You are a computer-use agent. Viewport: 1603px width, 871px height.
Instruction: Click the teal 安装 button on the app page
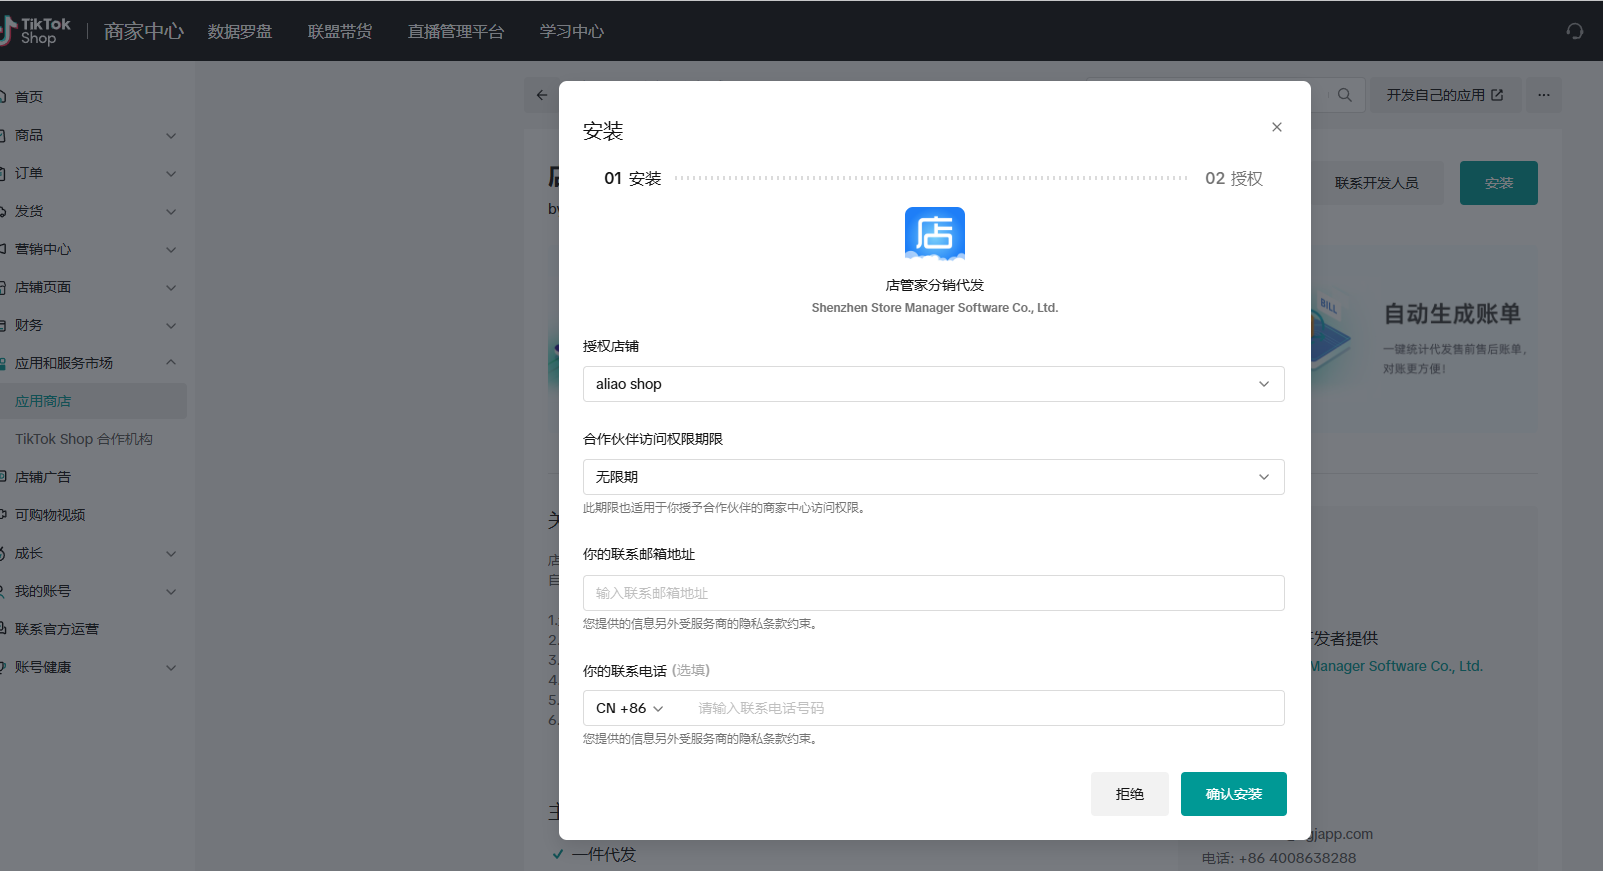pos(1499,183)
